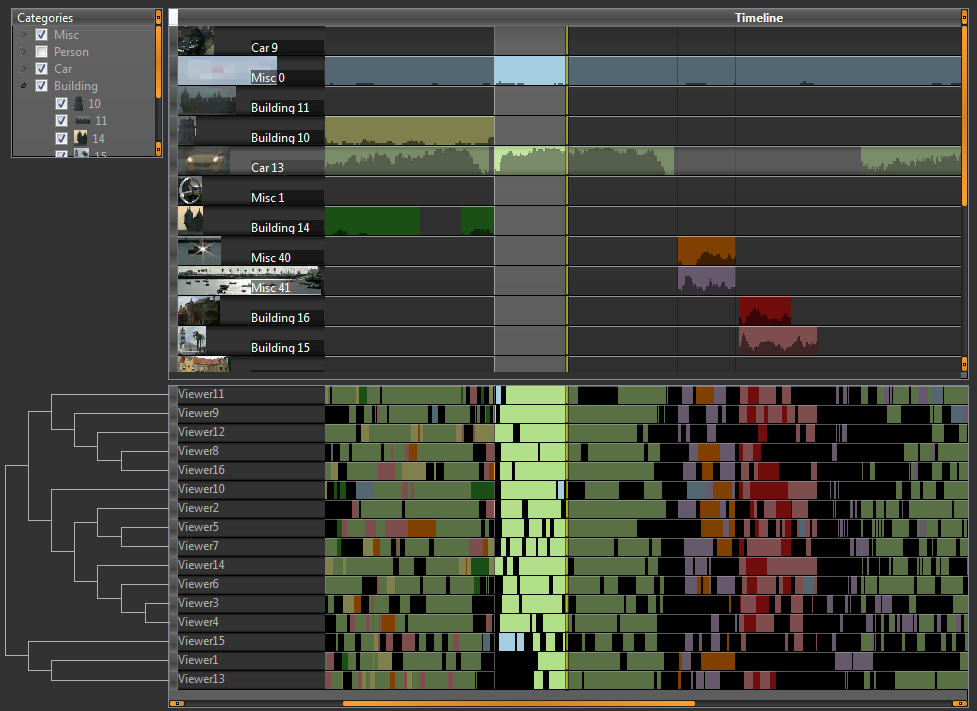The height and width of the screenshot is (711, 977).
Task: Click the Building 14 thumbnail in timeline
Action: coord(190,220)
